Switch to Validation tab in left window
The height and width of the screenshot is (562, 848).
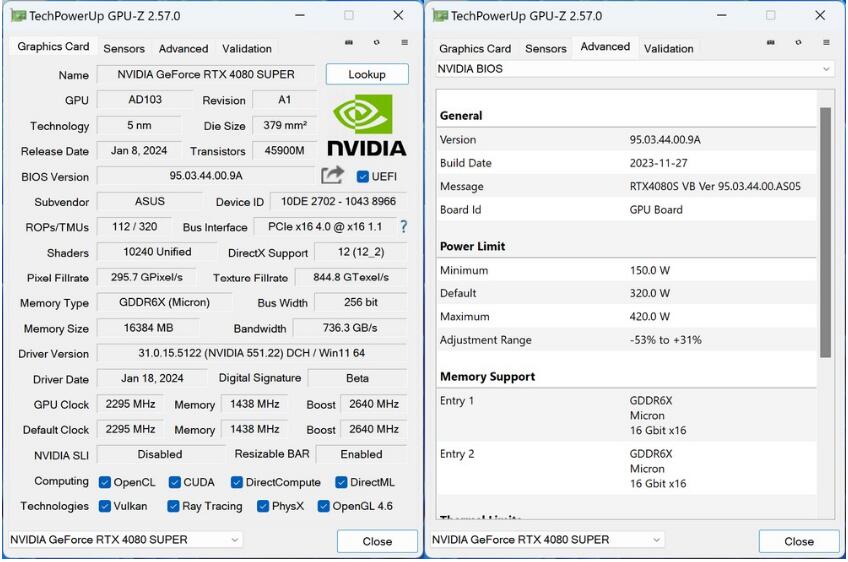coord(247,49)
